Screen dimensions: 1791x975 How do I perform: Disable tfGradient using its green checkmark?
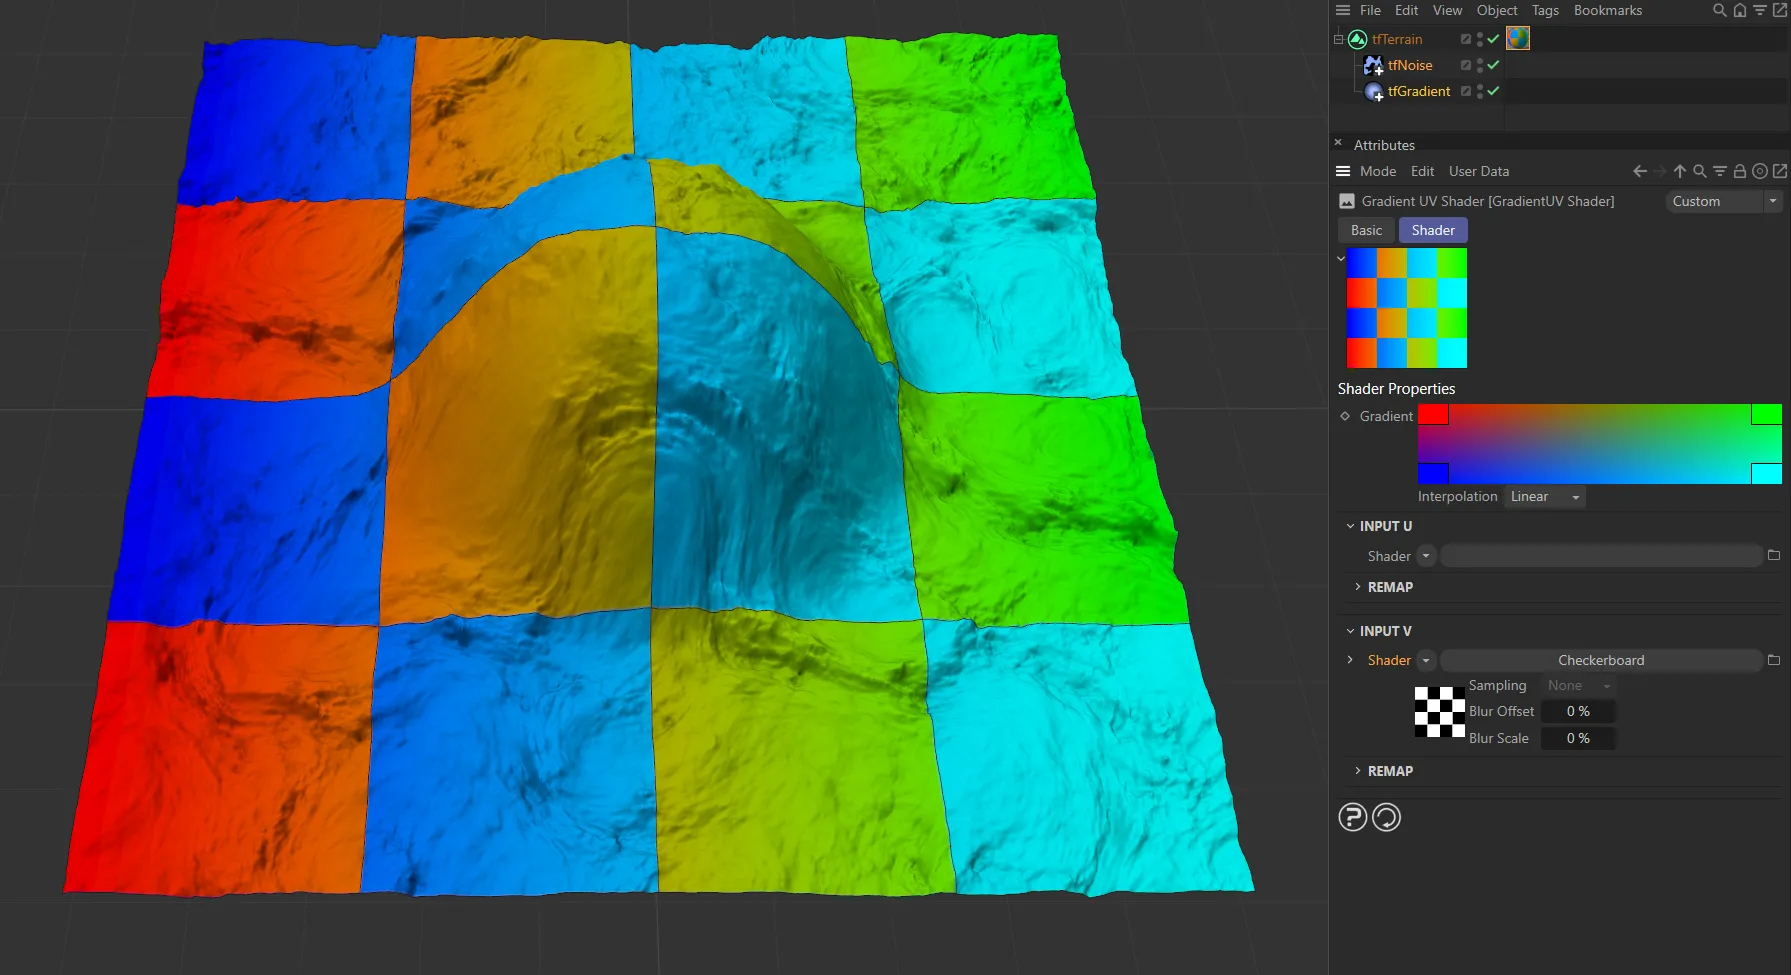(x=1493, y=91)
